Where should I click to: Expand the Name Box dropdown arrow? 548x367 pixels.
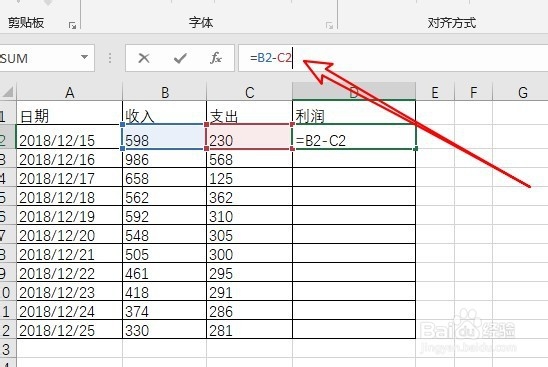(84, 57)
